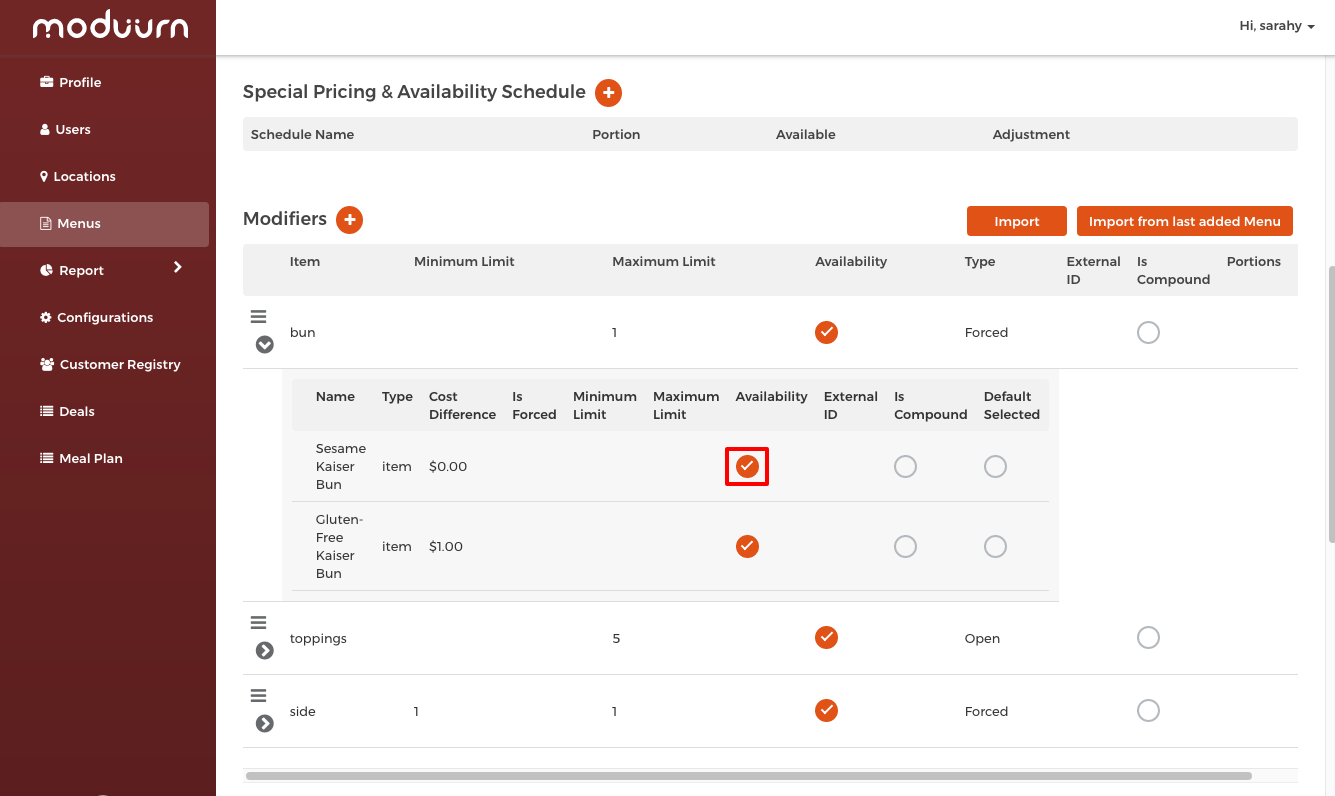Click the Users person icon
This screenshot has height=796, width=1335.
pos(45,129)
